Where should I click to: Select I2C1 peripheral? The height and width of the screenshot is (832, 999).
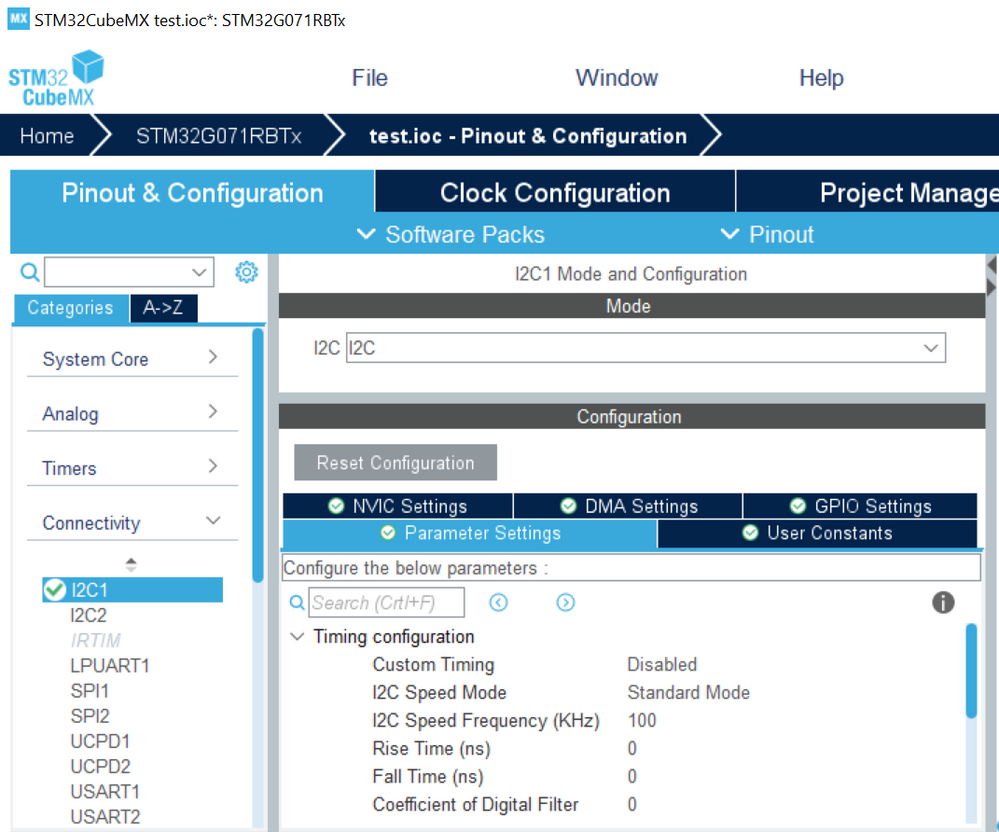pos(133,590)
